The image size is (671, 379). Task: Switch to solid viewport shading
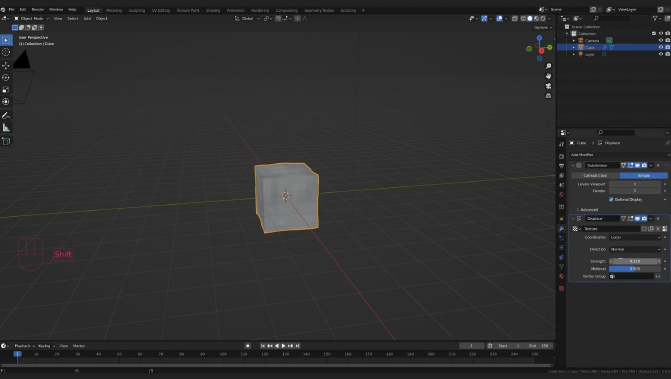tap(530, 18)
